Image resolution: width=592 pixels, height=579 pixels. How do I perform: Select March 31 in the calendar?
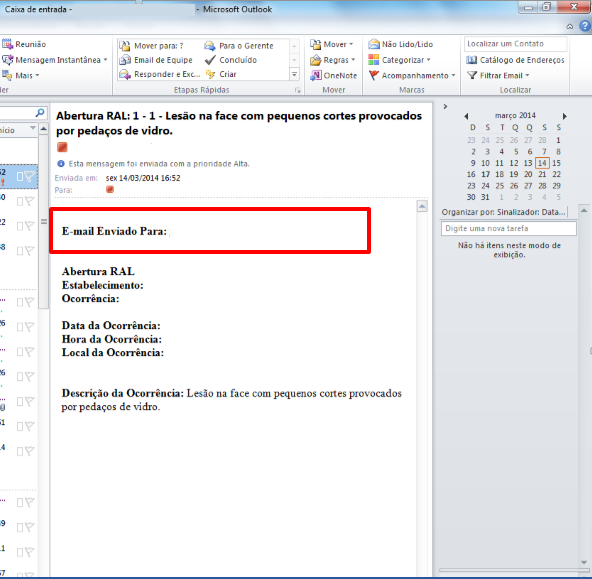pyautogui.click(x=485, y=197)
